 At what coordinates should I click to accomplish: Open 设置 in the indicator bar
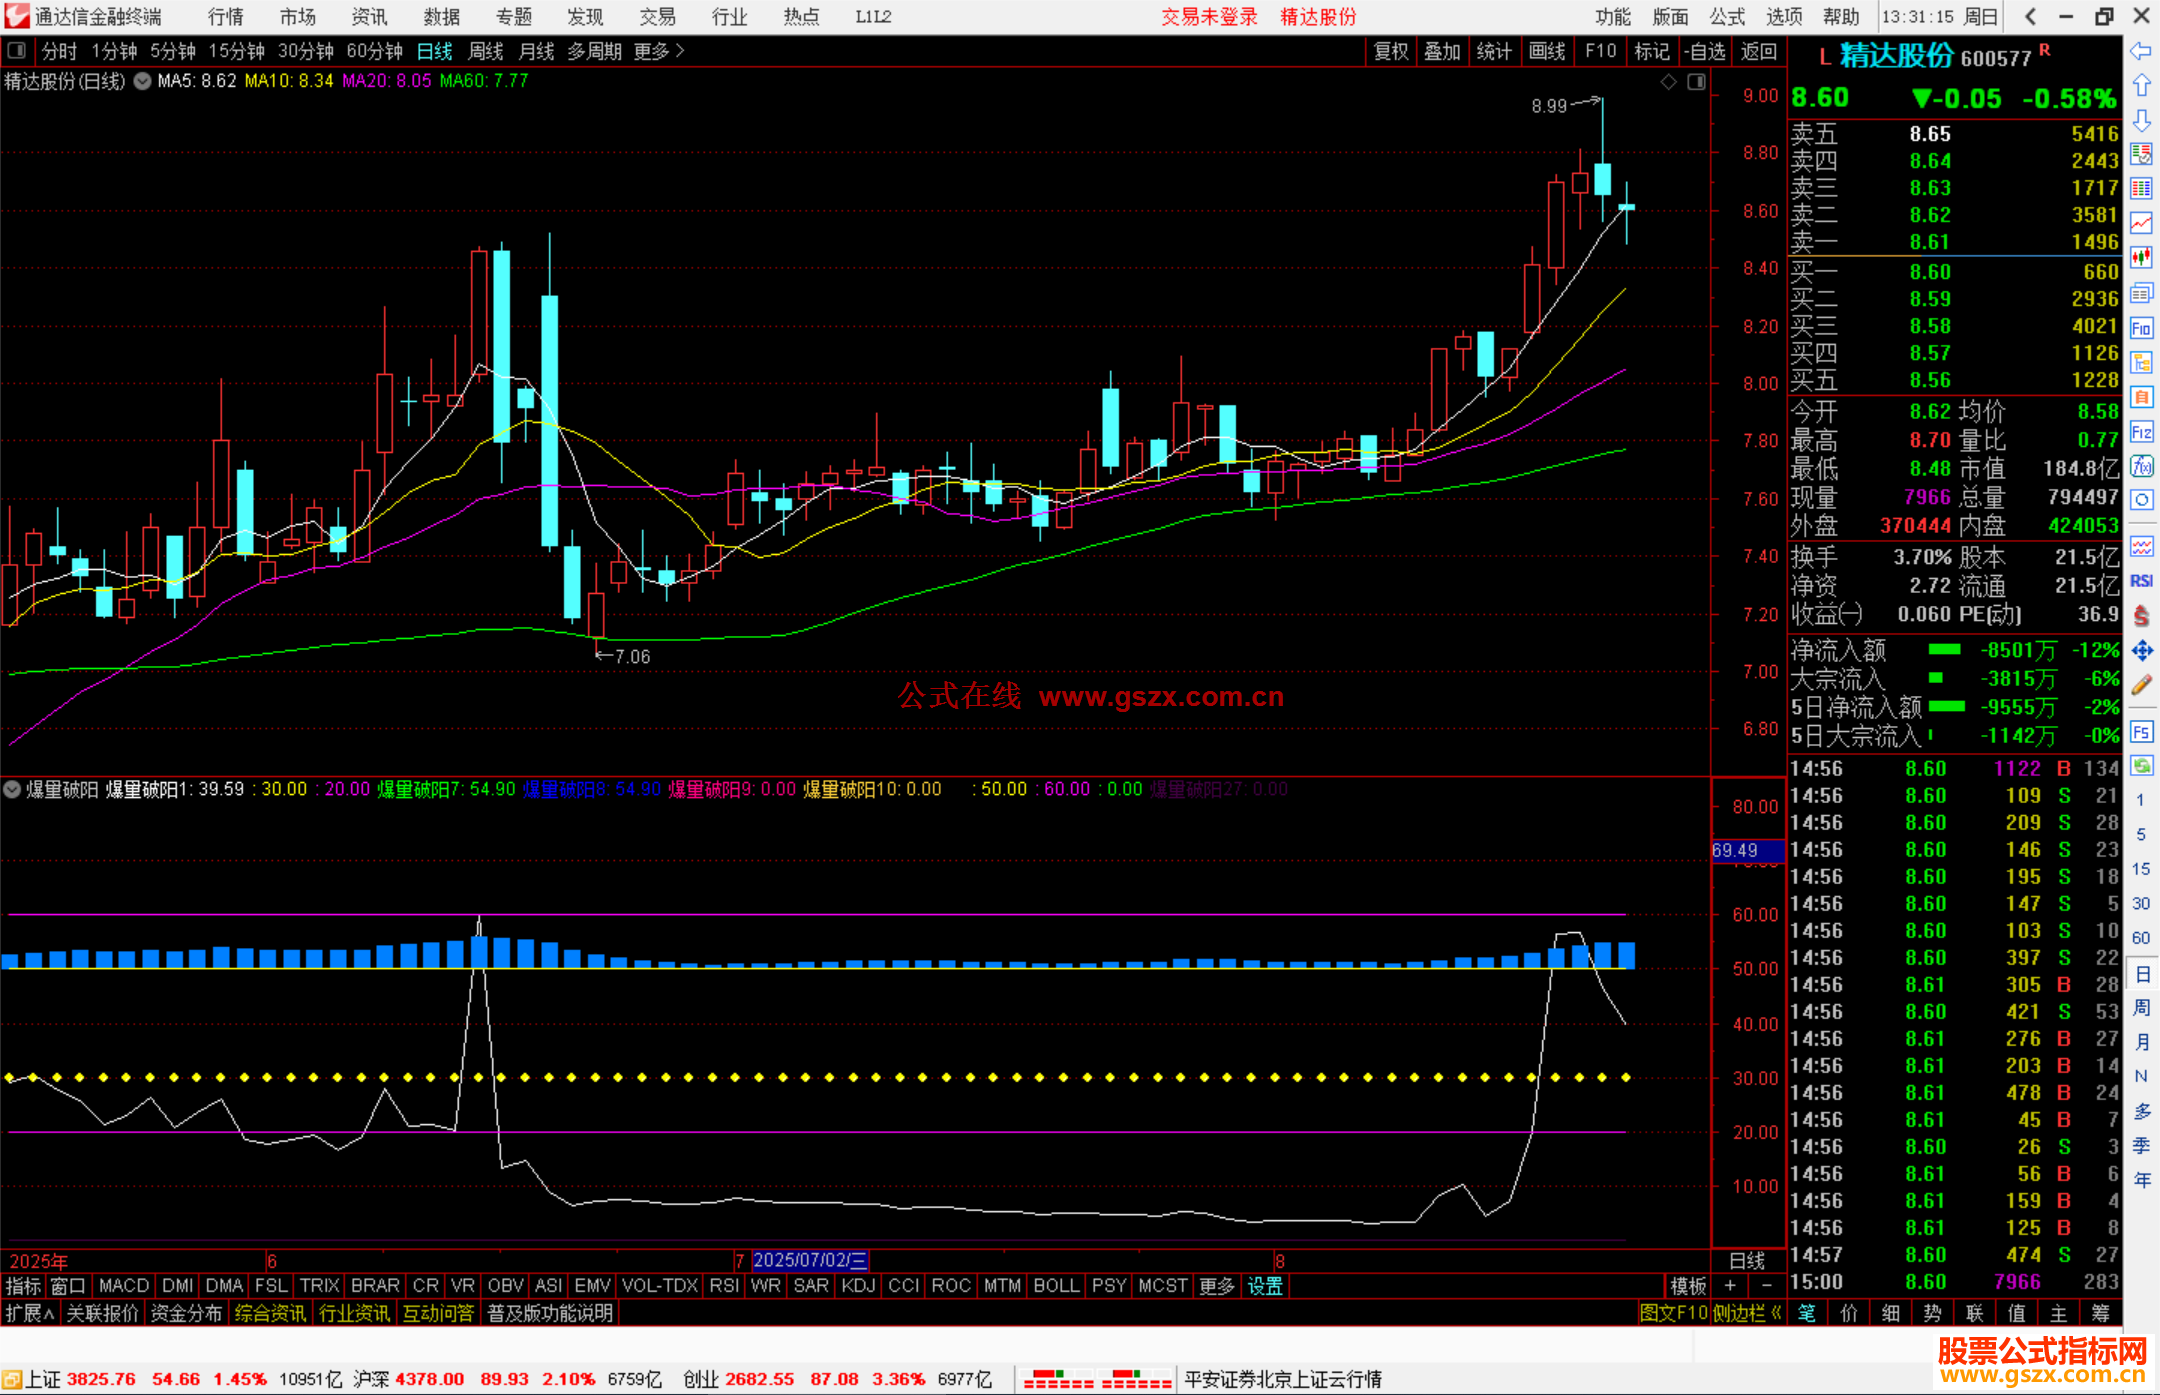coord(1265,1286)
